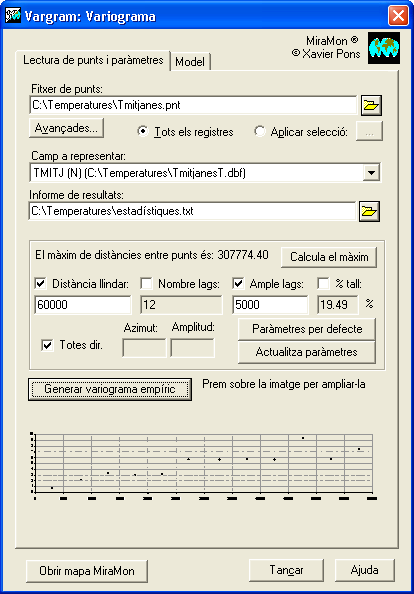The image size is (414, 594).
Task: Browse for the Fitxer de punts file
Action: tap(371, 105)
